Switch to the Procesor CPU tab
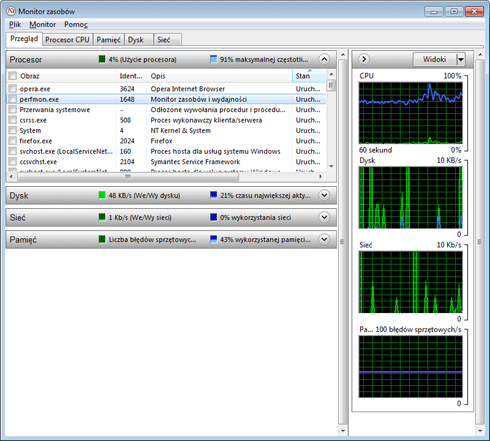490x441 pixels. [67, 40]
